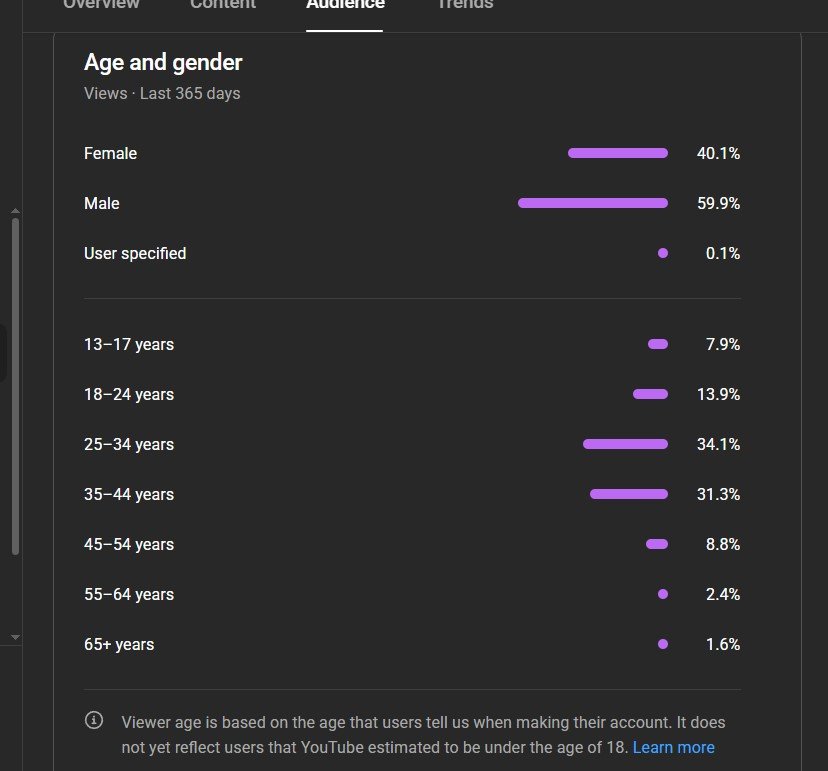The image size is (828, 771).
Task: Click the 65+ years data dot
Action: pos(663,644)
